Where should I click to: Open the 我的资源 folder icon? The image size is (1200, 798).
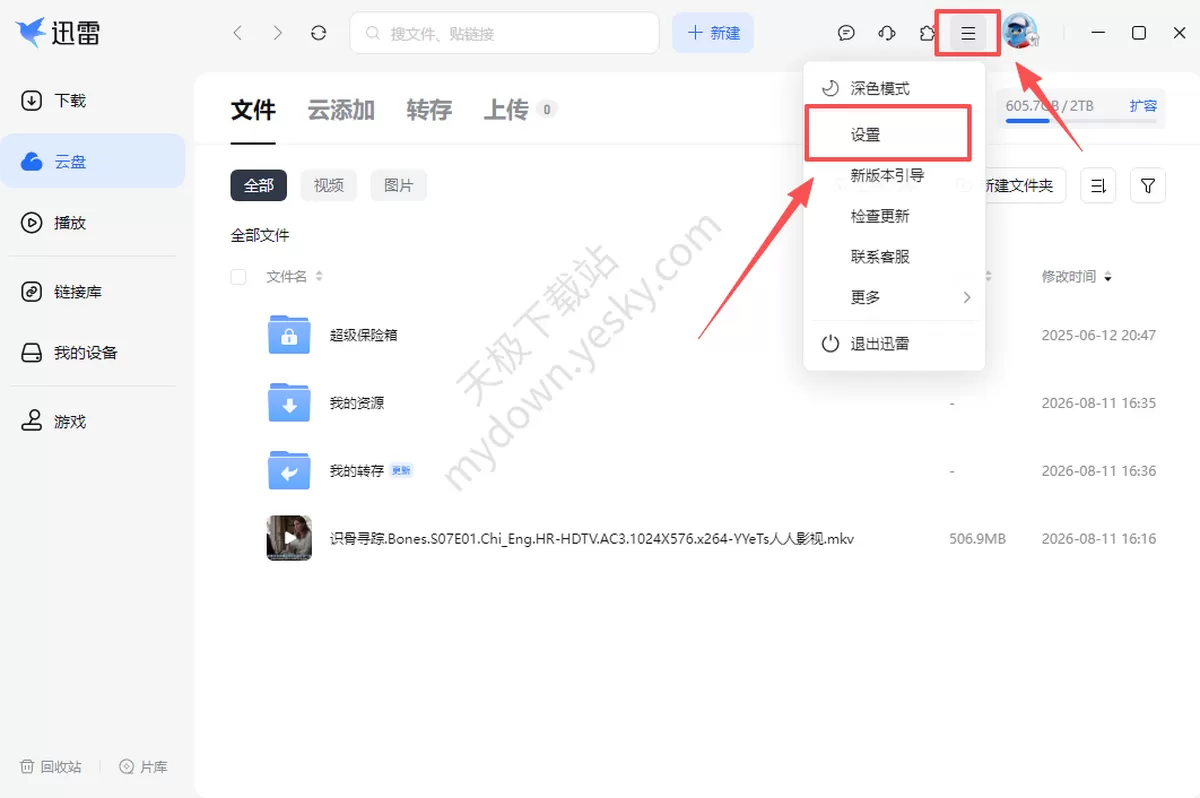click(x=289, y=403)
